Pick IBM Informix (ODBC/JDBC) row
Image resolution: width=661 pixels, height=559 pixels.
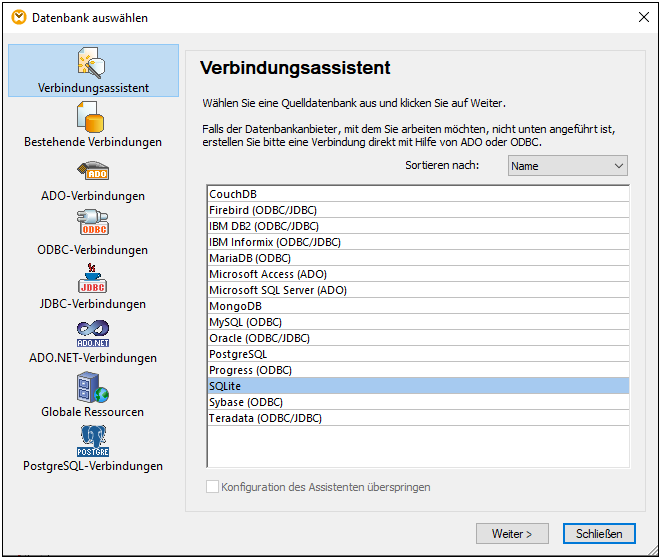pos(418,242)
